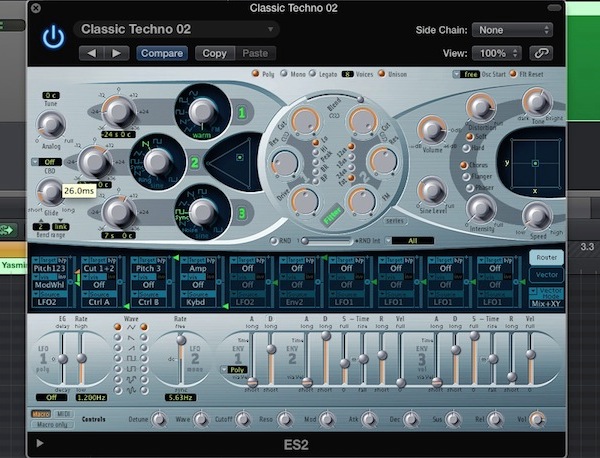Click the LFO 1 Rate slider

(x=82, y=359)
